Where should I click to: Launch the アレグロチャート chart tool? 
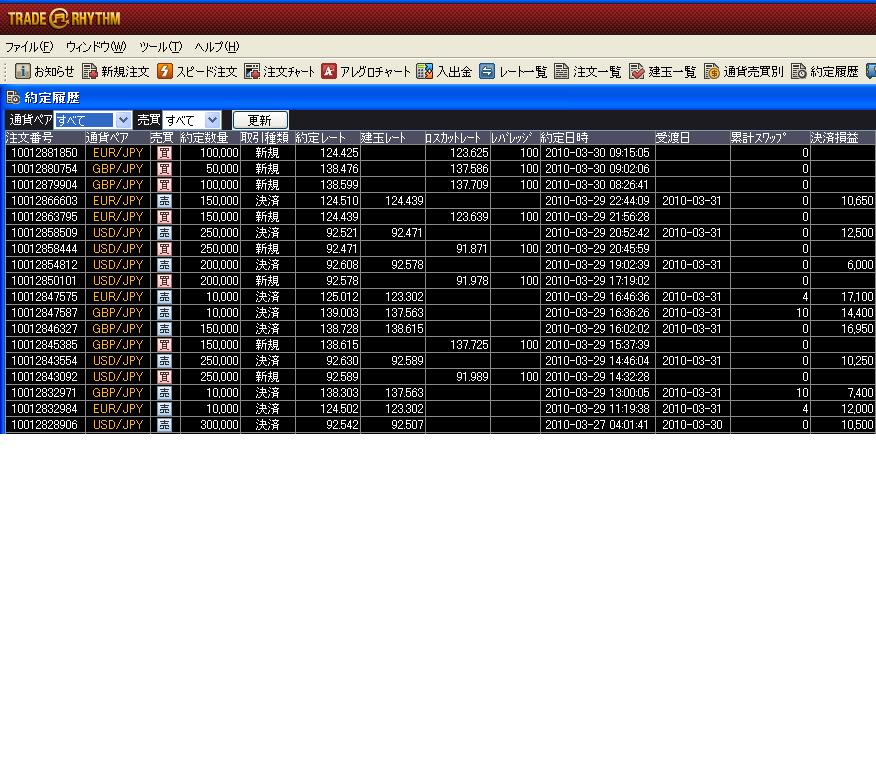tap(365, 72)
